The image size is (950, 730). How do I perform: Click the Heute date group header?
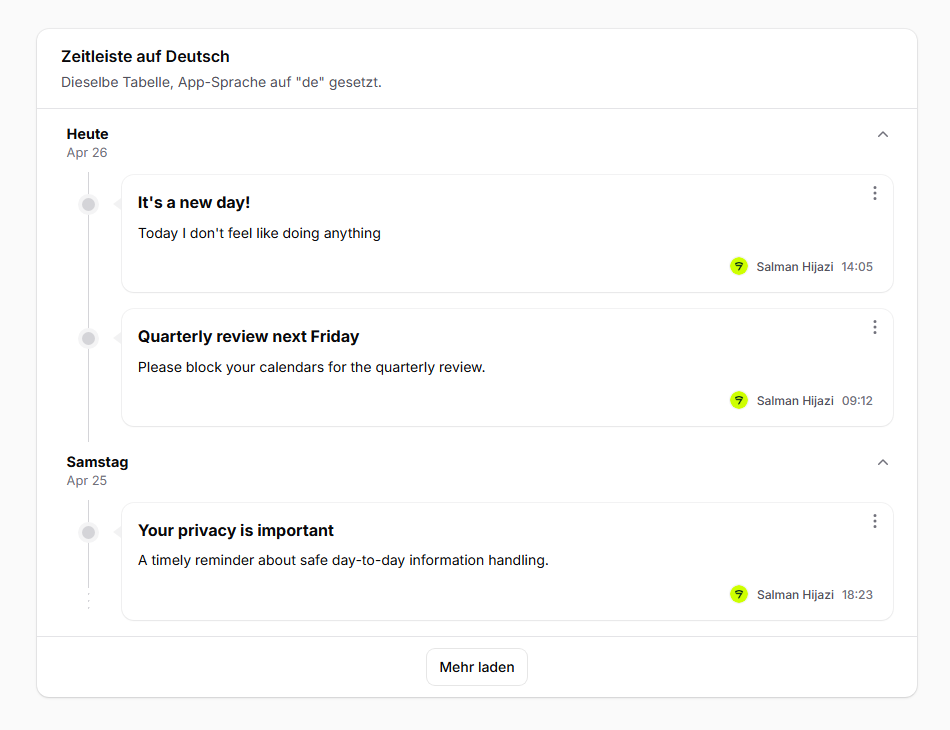(88, 134)
